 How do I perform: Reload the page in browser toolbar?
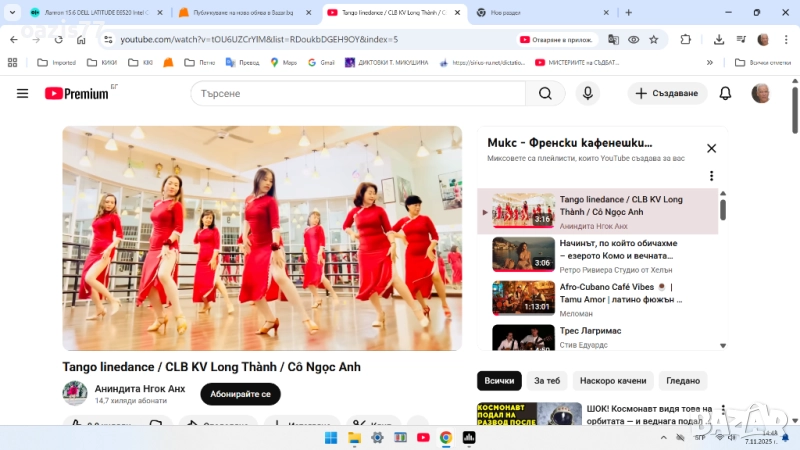point(59,39)
